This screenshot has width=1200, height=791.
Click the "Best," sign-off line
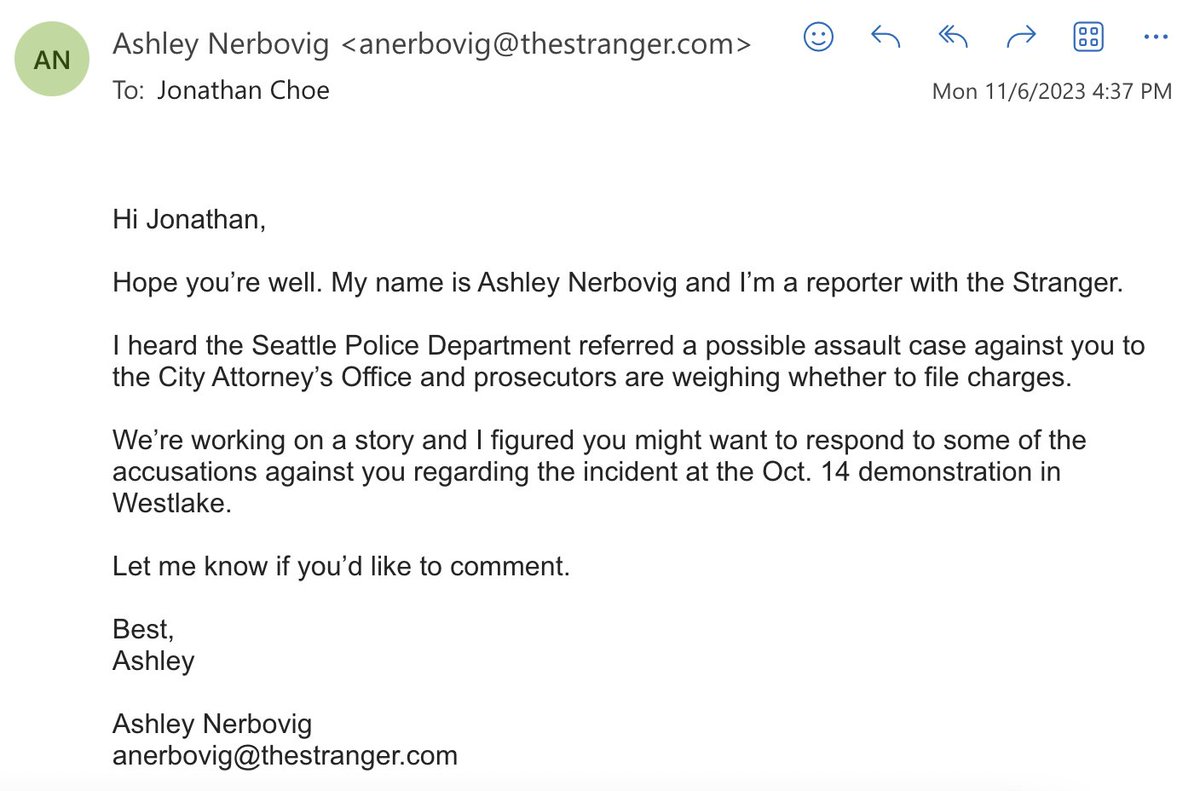click(x=143, y=630)
